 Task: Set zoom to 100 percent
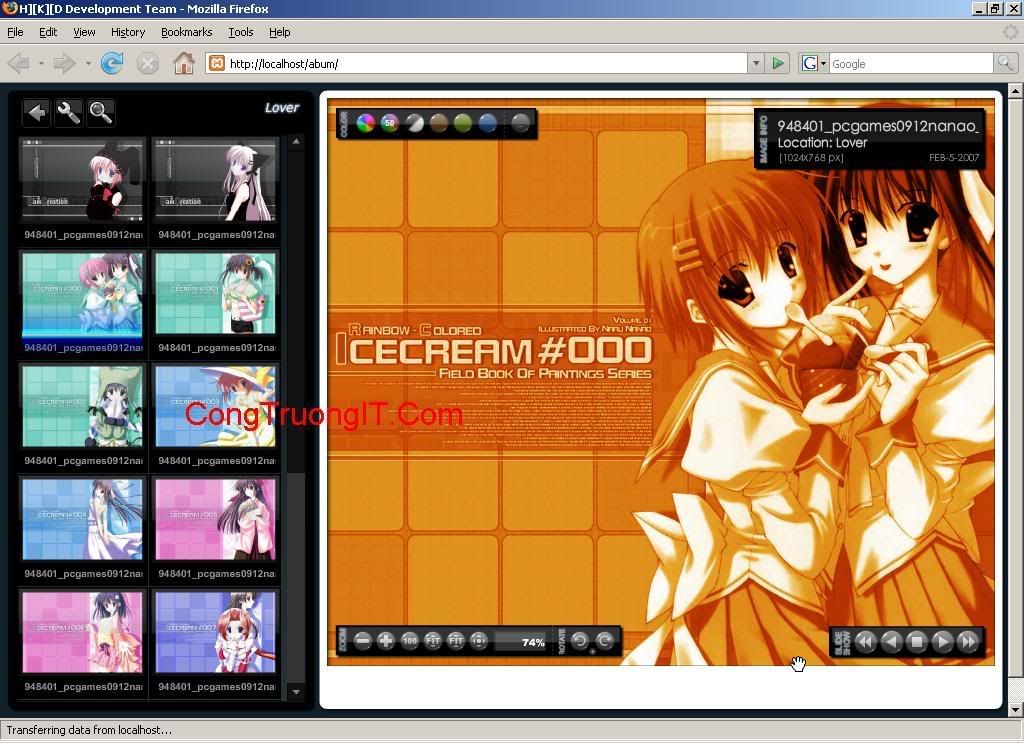coord(409,641)
